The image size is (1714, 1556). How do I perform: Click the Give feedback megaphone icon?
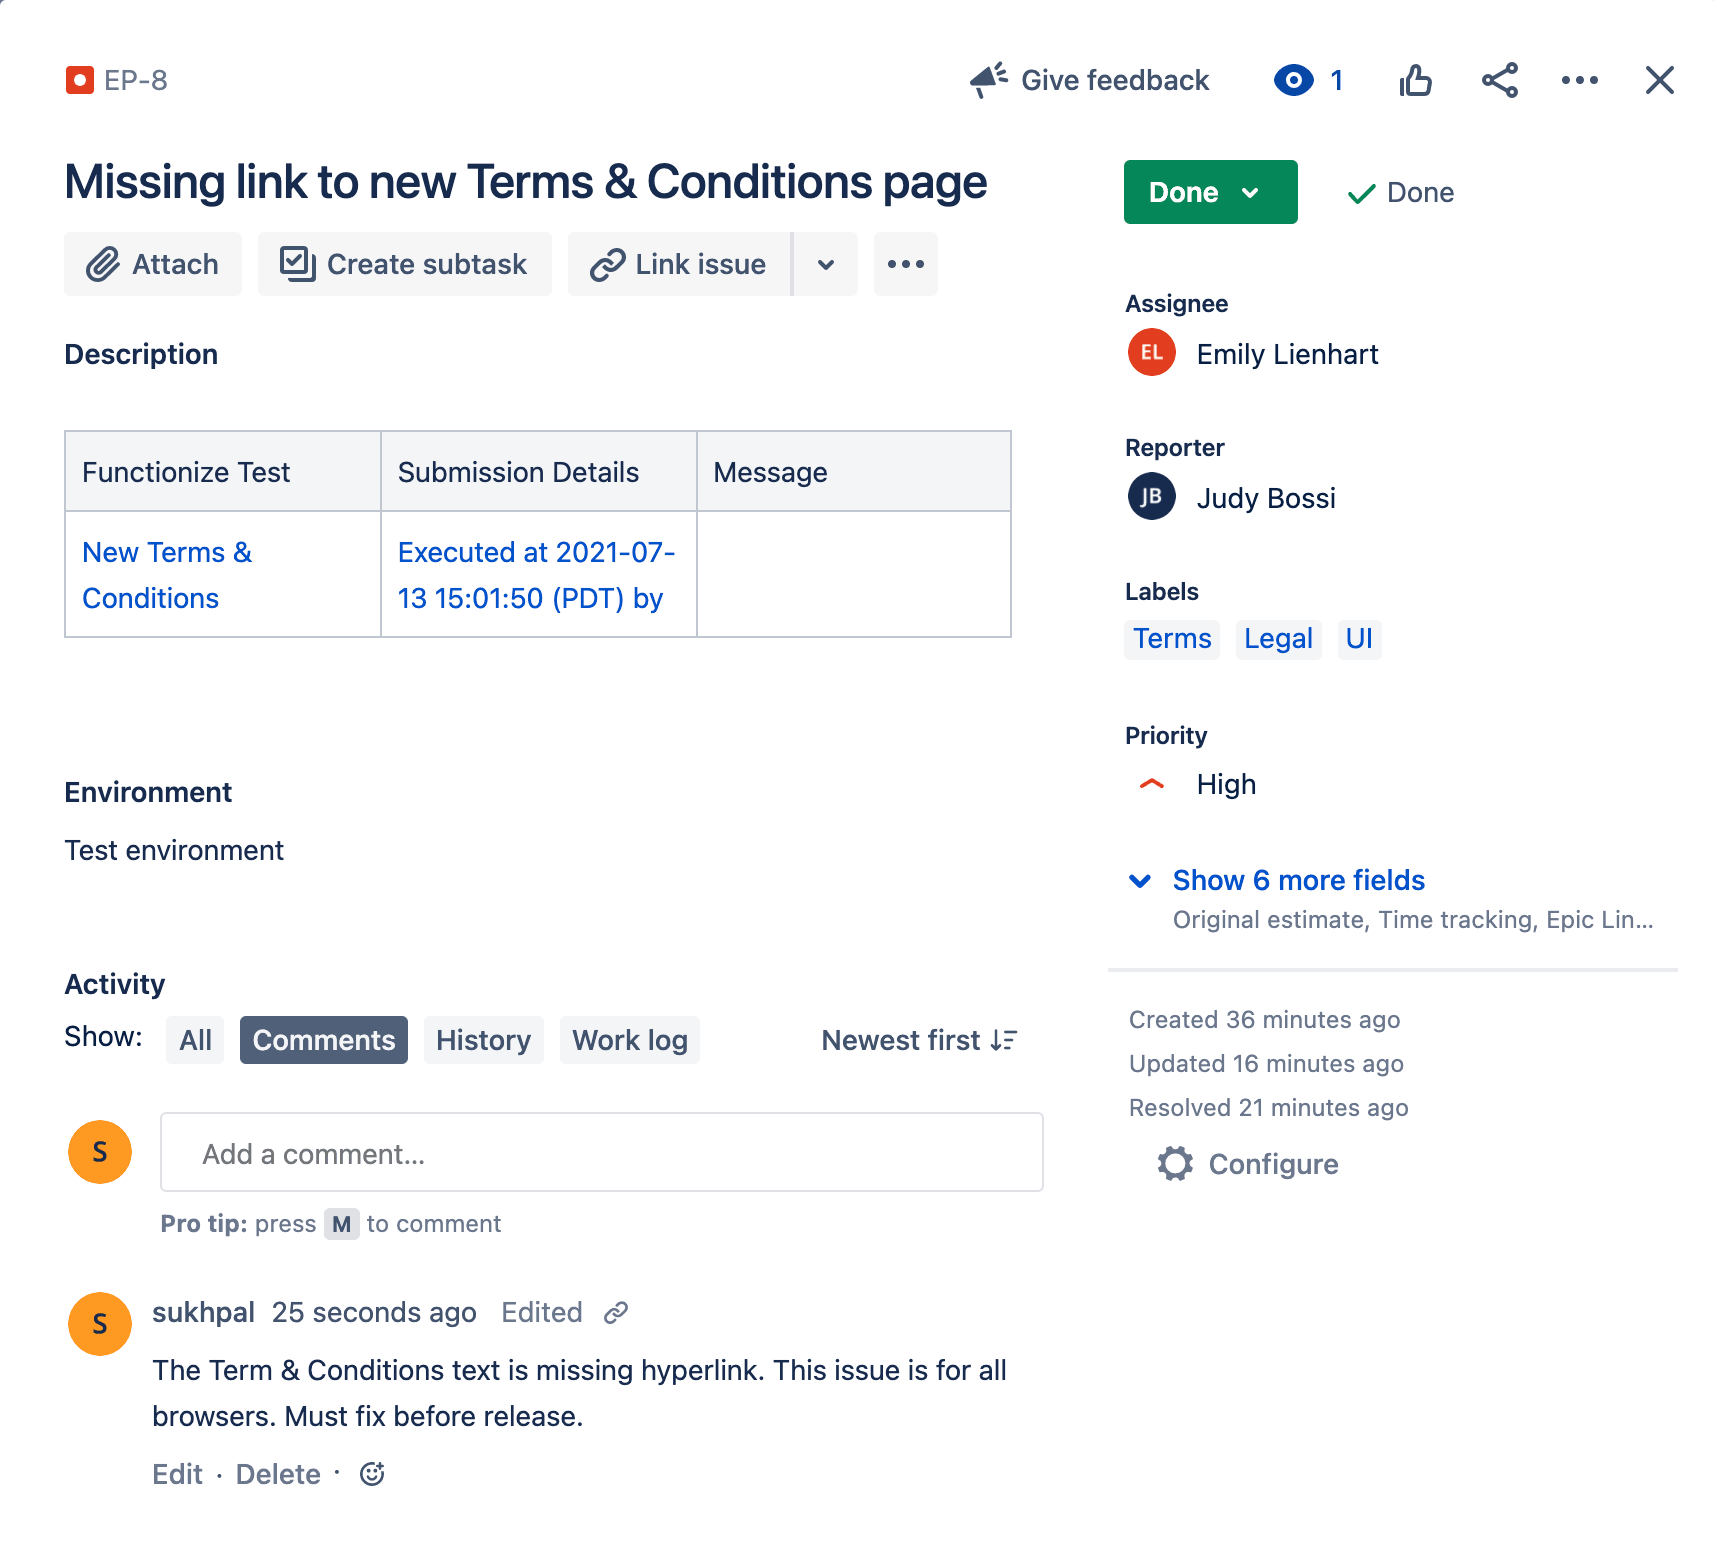[988, 80]
